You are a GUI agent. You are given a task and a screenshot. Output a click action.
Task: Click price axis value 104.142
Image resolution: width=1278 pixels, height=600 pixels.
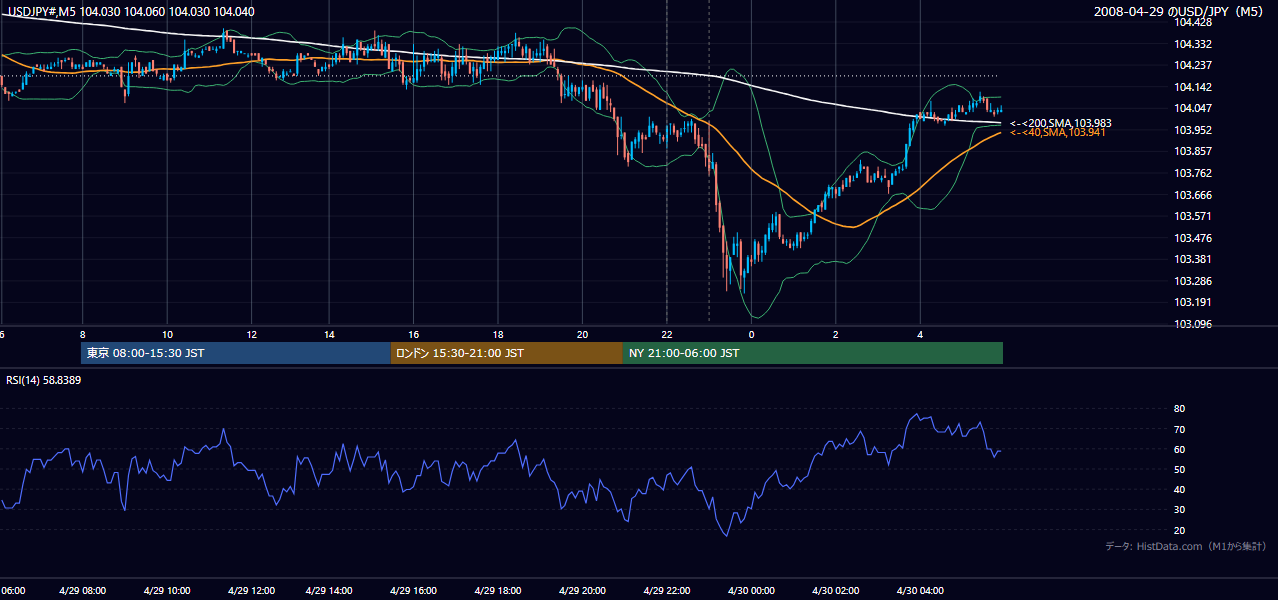1193,87
